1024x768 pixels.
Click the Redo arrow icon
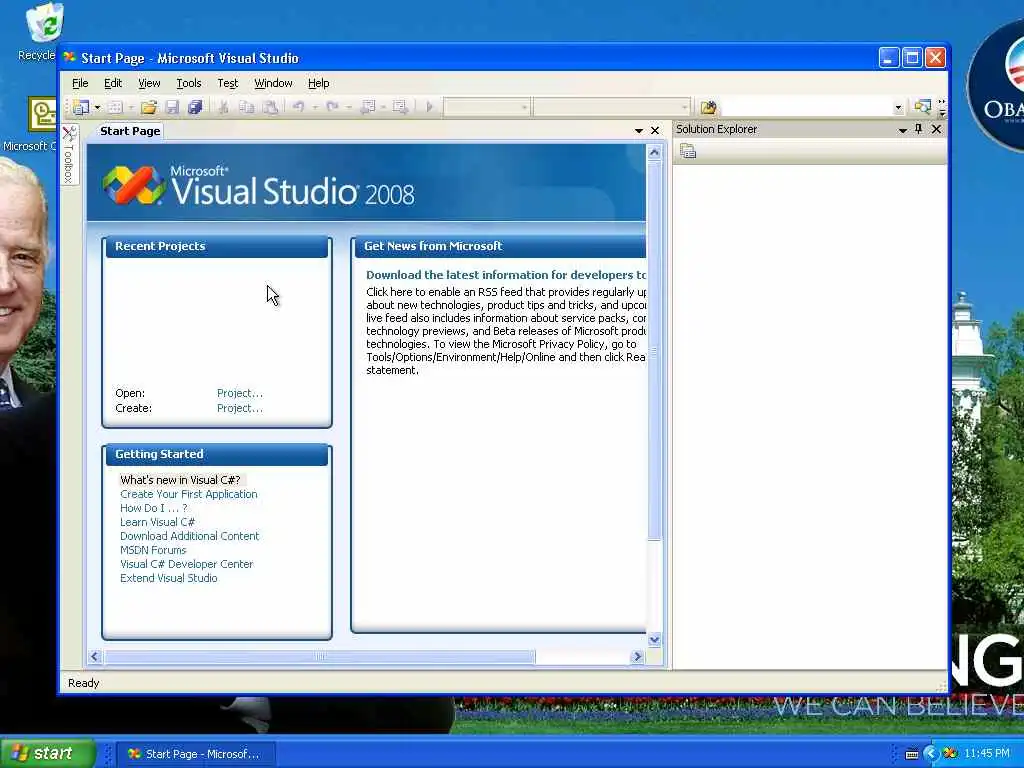tap(332, 107)
